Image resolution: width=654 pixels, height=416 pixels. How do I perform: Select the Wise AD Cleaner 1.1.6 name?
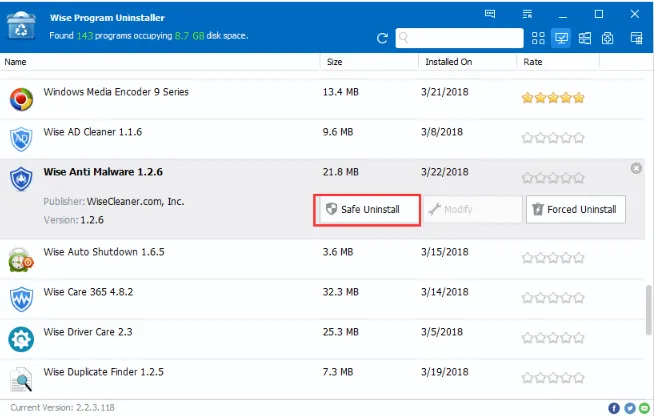click(93, 132)
